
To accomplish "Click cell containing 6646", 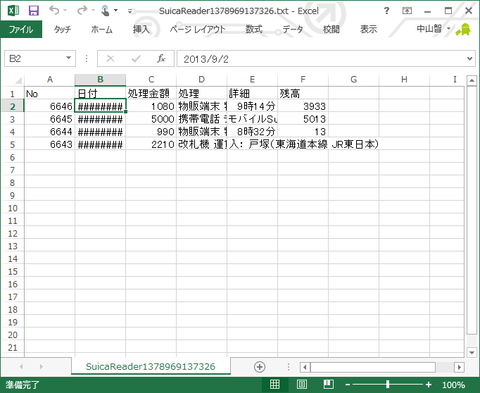I will point(50,106).
